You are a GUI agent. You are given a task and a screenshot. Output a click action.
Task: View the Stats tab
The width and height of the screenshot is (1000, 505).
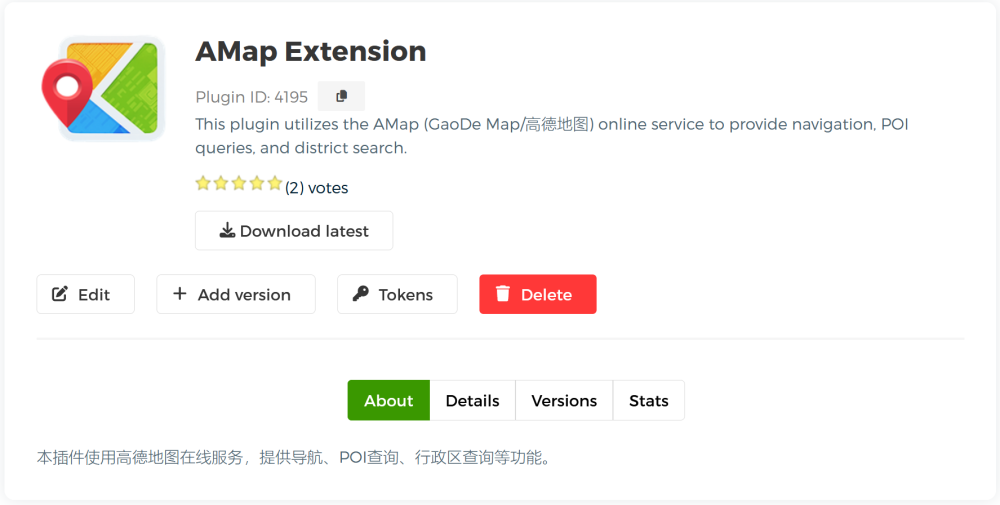pyautogui.click(x=649, y=400)
